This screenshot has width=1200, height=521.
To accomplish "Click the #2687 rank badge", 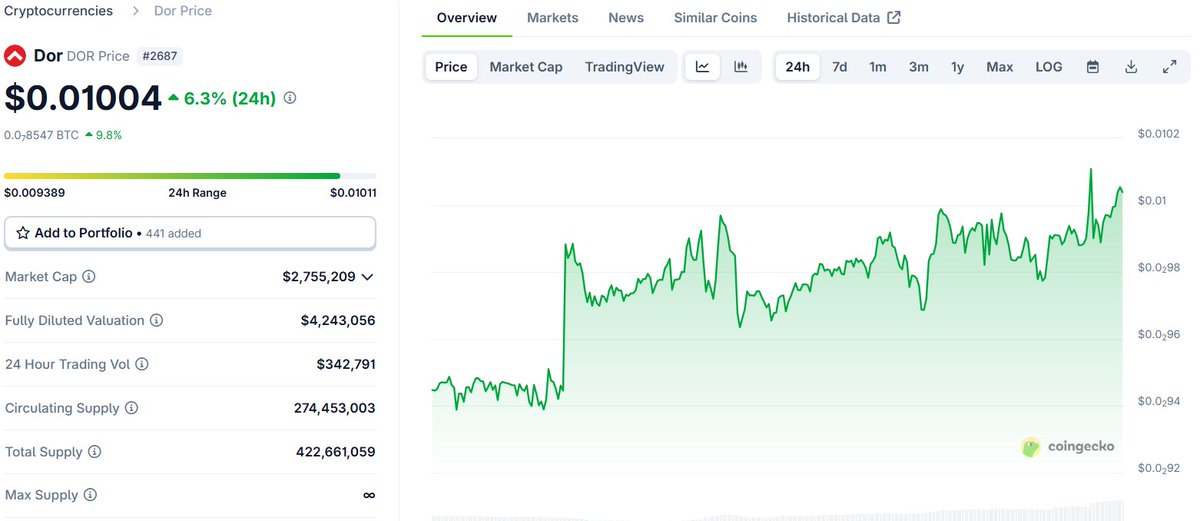I will click(x=160, y=56).
